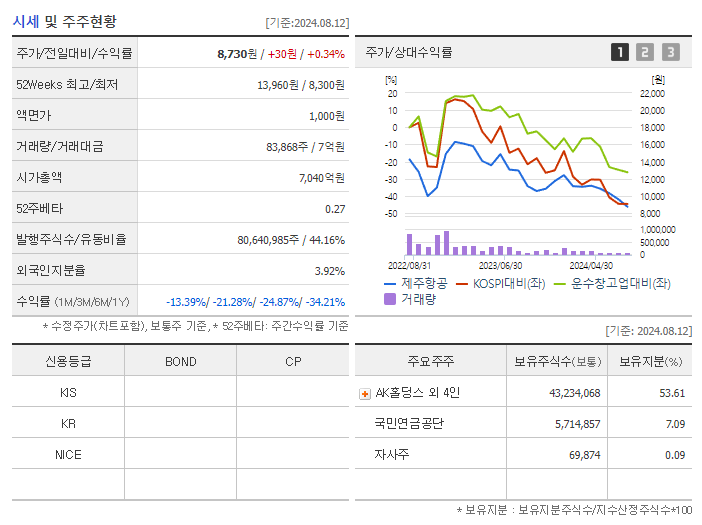Select the 3.92% foreign ownership value

point(330,271)
